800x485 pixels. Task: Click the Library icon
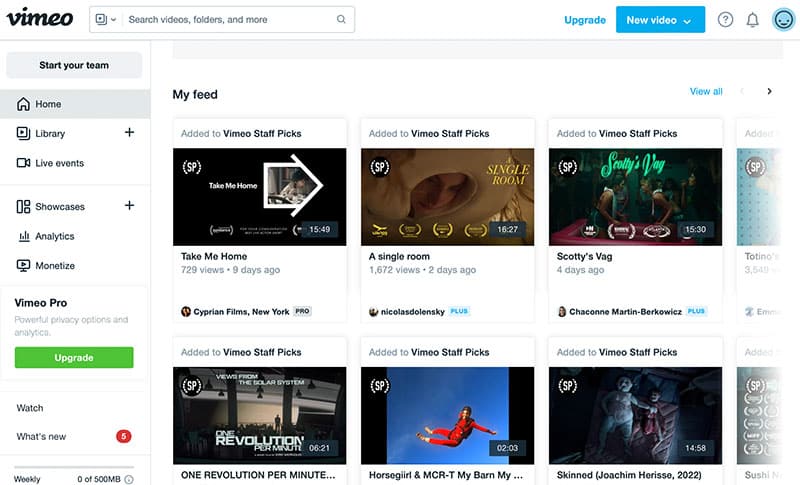tap(23, 134)
